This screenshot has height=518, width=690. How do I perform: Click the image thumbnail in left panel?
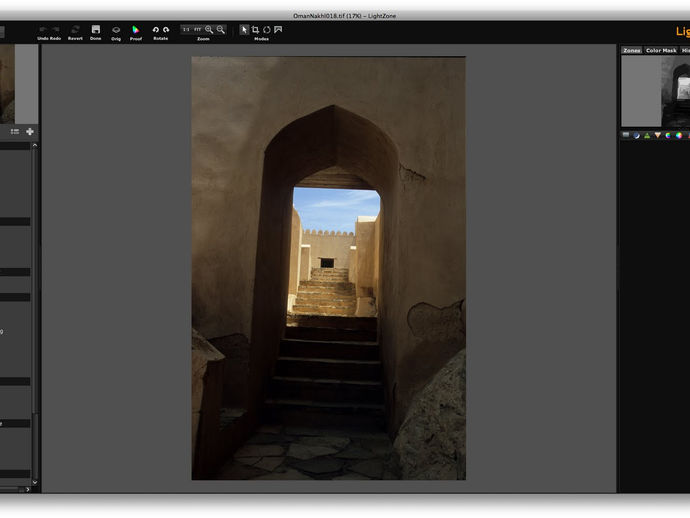[x=7, y=84]
